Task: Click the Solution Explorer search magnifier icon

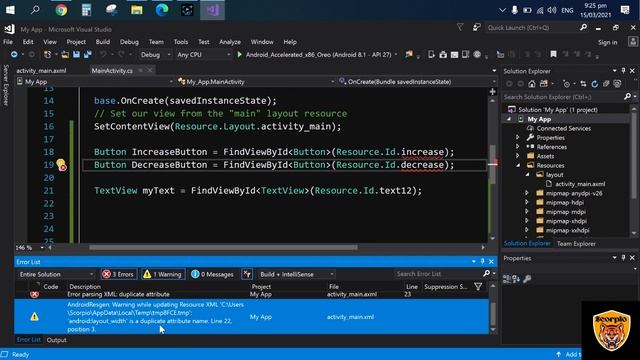Action: point(627,97)
